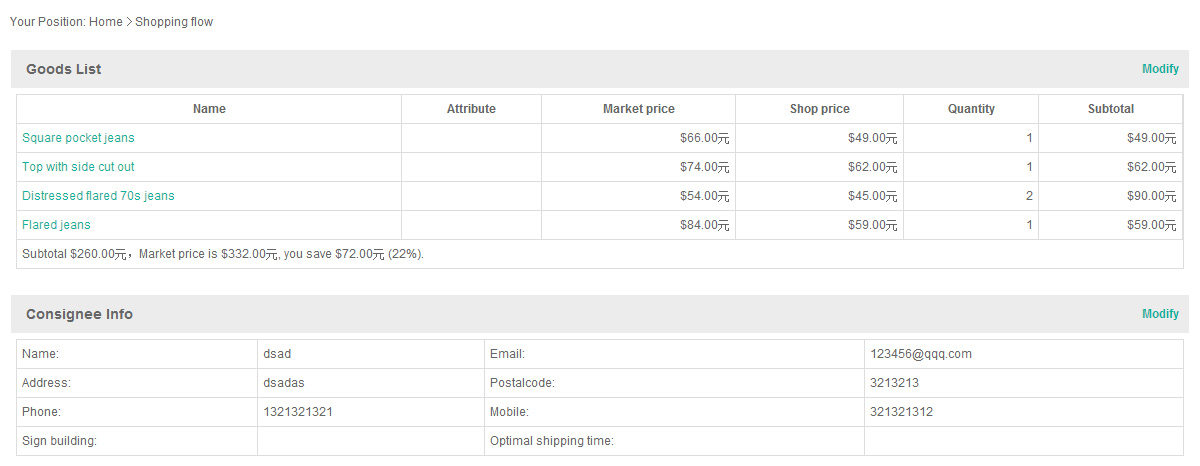This screenshot has height=466, width=1200.
Task: Open the Square pocket jeans product
Action: point(78,138)
